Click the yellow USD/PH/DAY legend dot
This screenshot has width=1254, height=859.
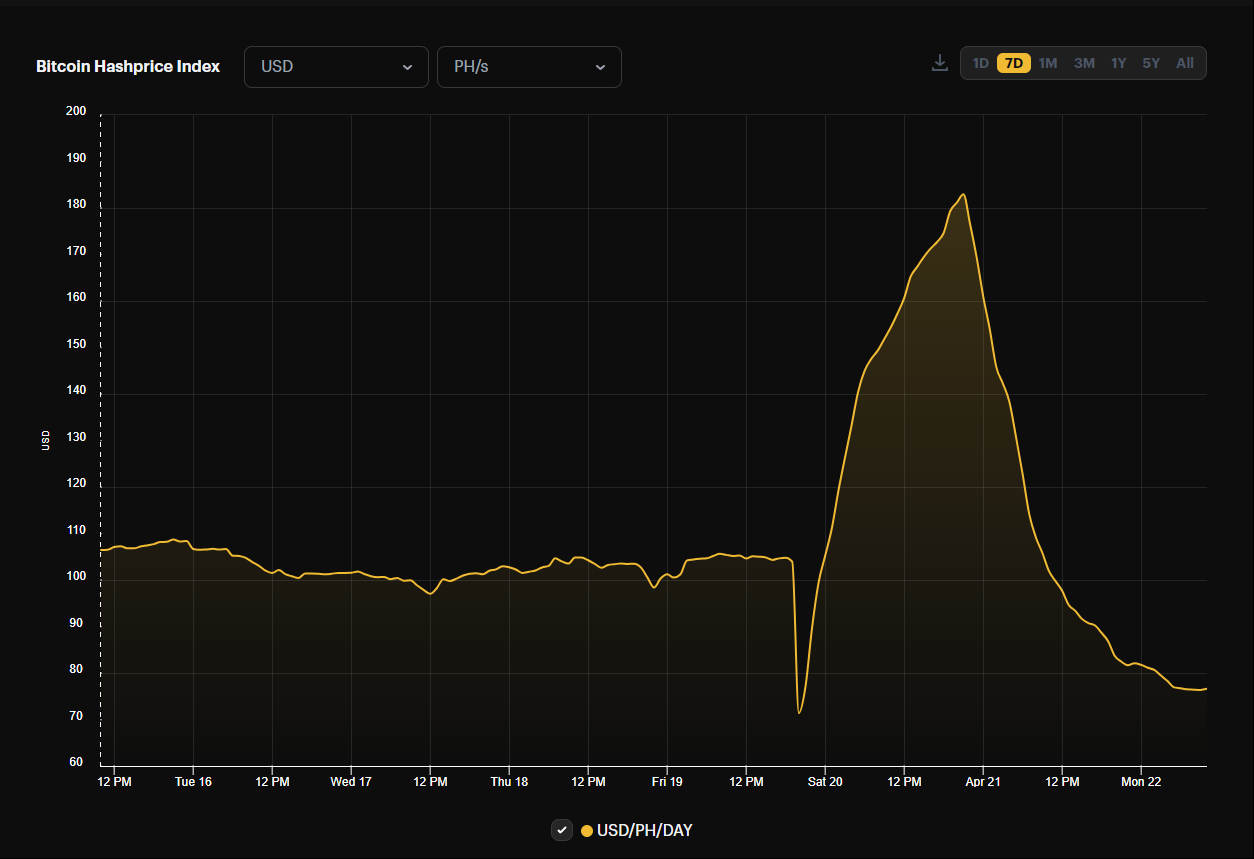pyautogui.click(x=587, y=831)
